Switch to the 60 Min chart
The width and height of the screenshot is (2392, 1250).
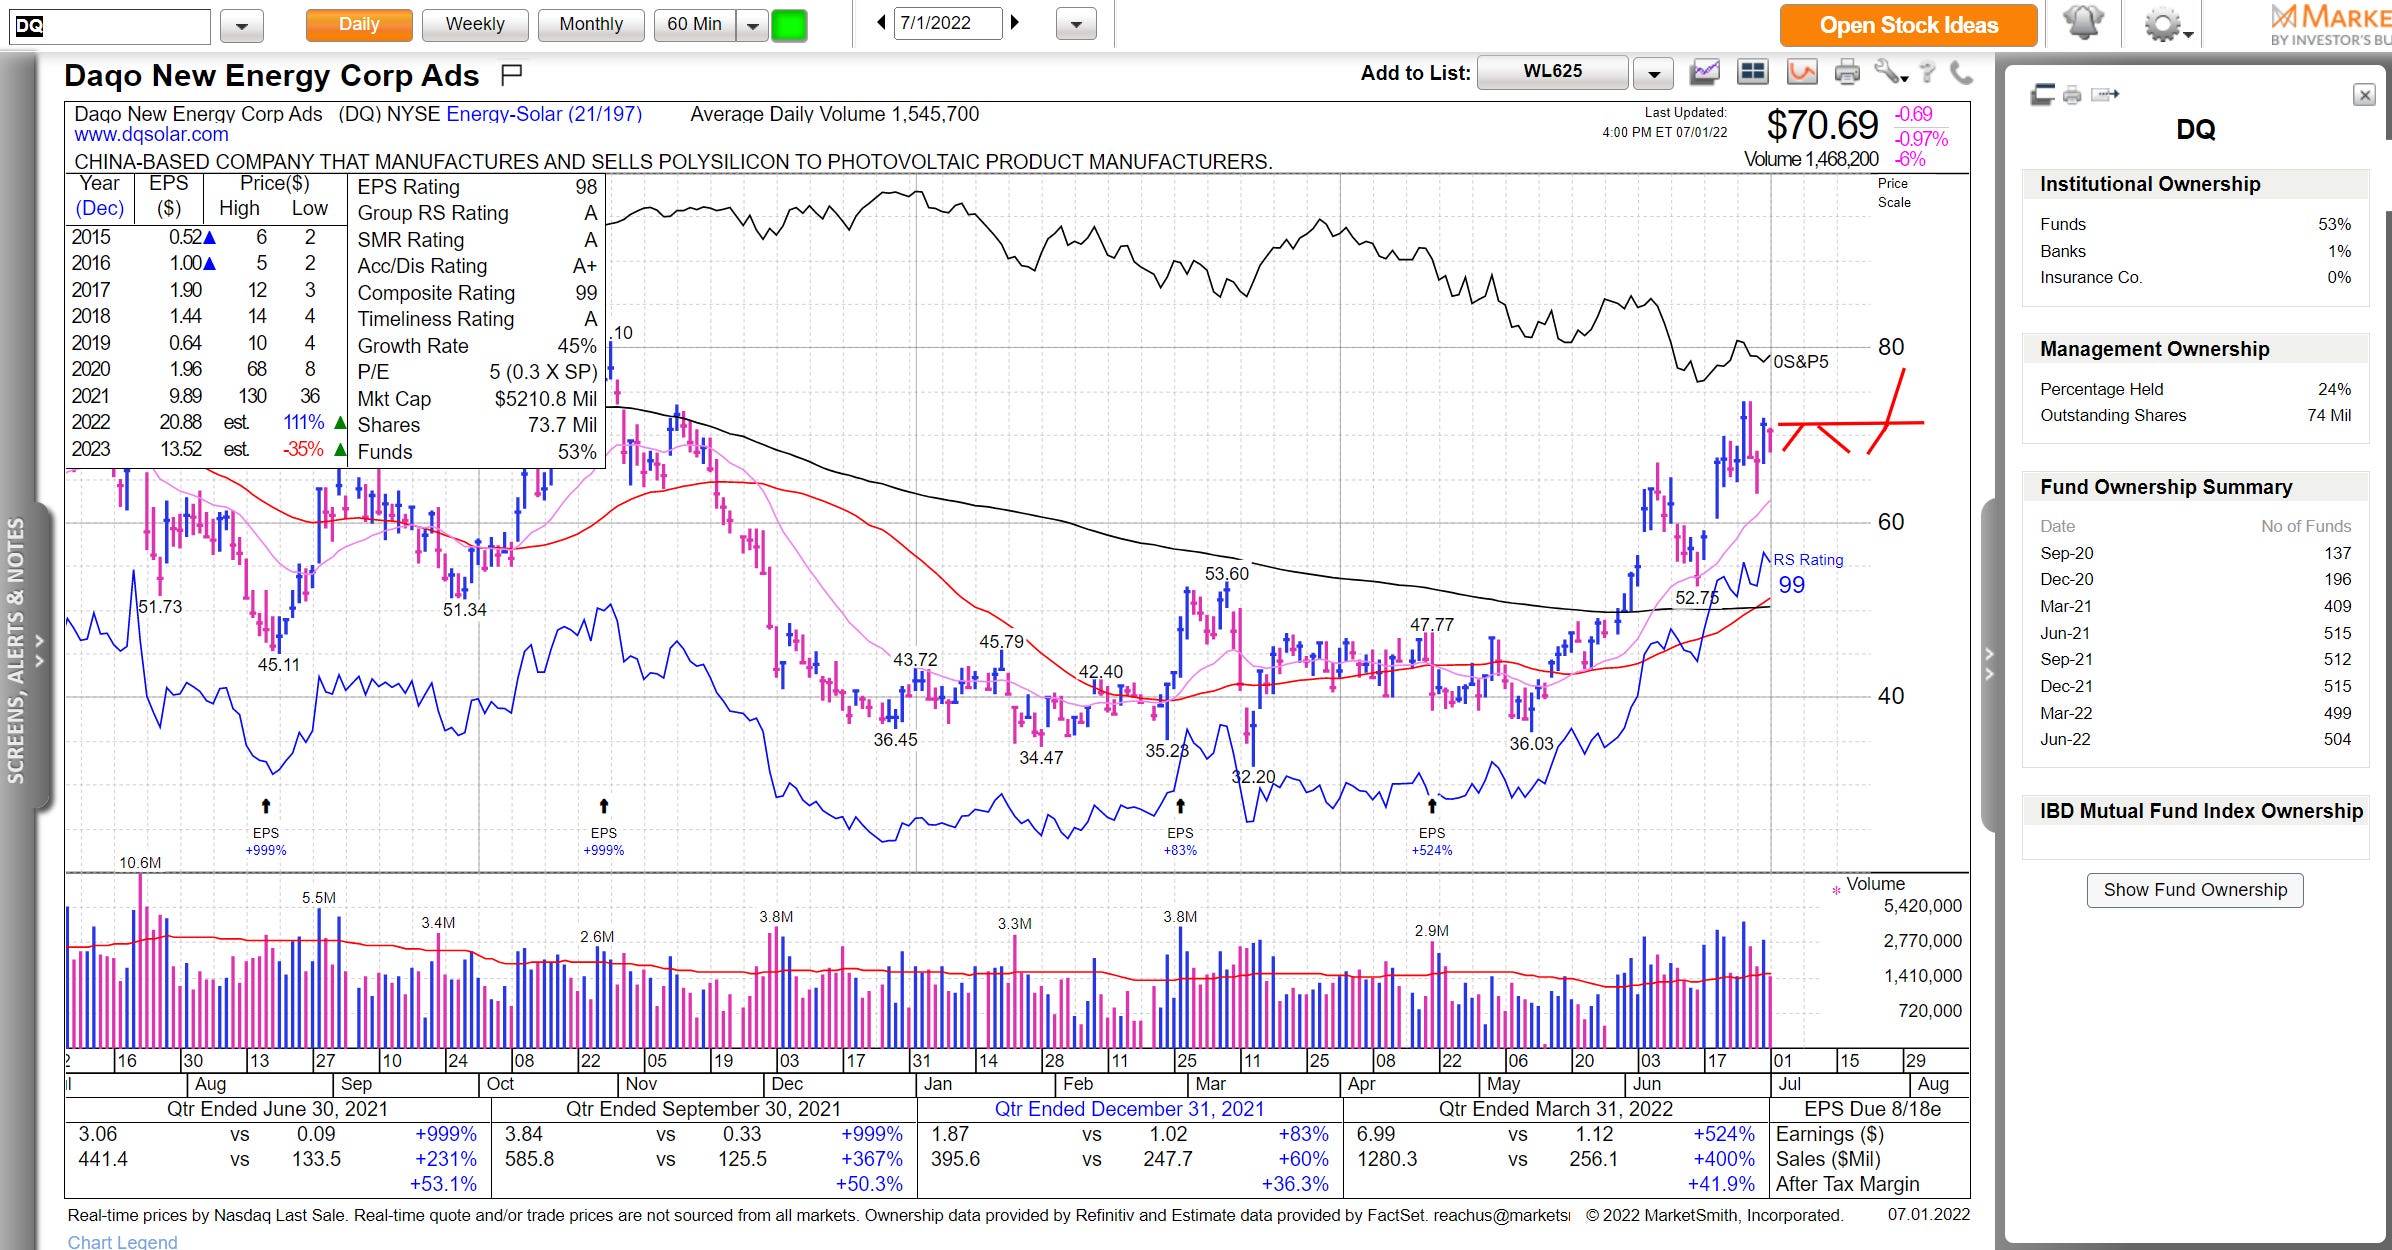695,25
